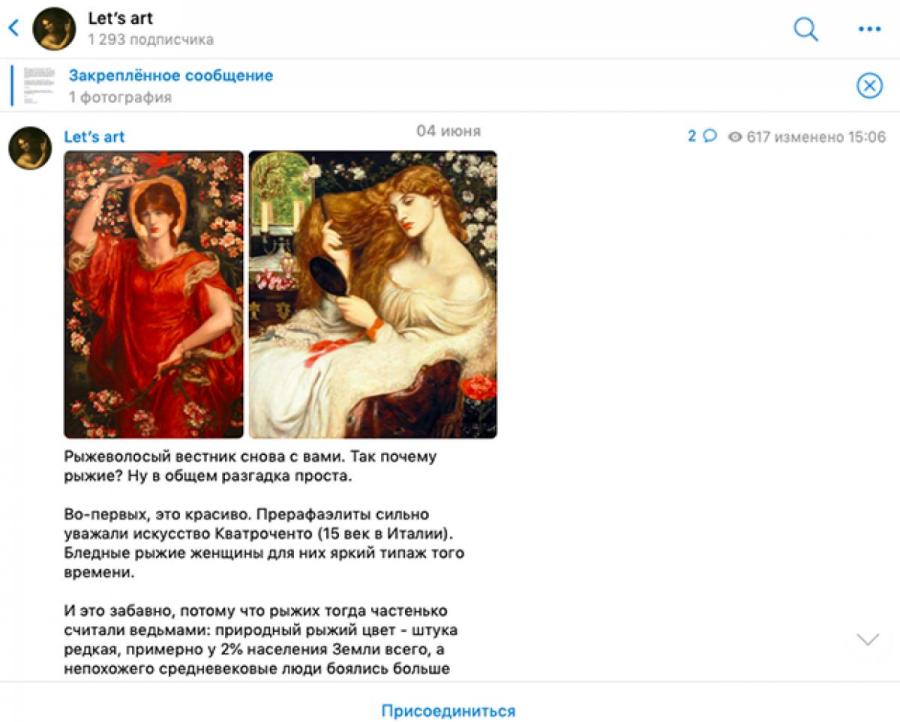
Task: Click the post author avatar
Action: pyautogui.click(x=30, y=148)
